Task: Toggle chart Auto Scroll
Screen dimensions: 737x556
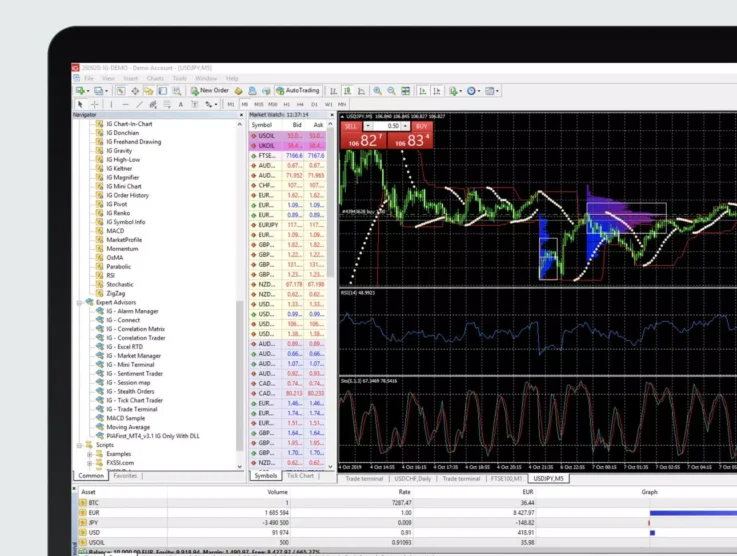Action: tap(423, 91)
